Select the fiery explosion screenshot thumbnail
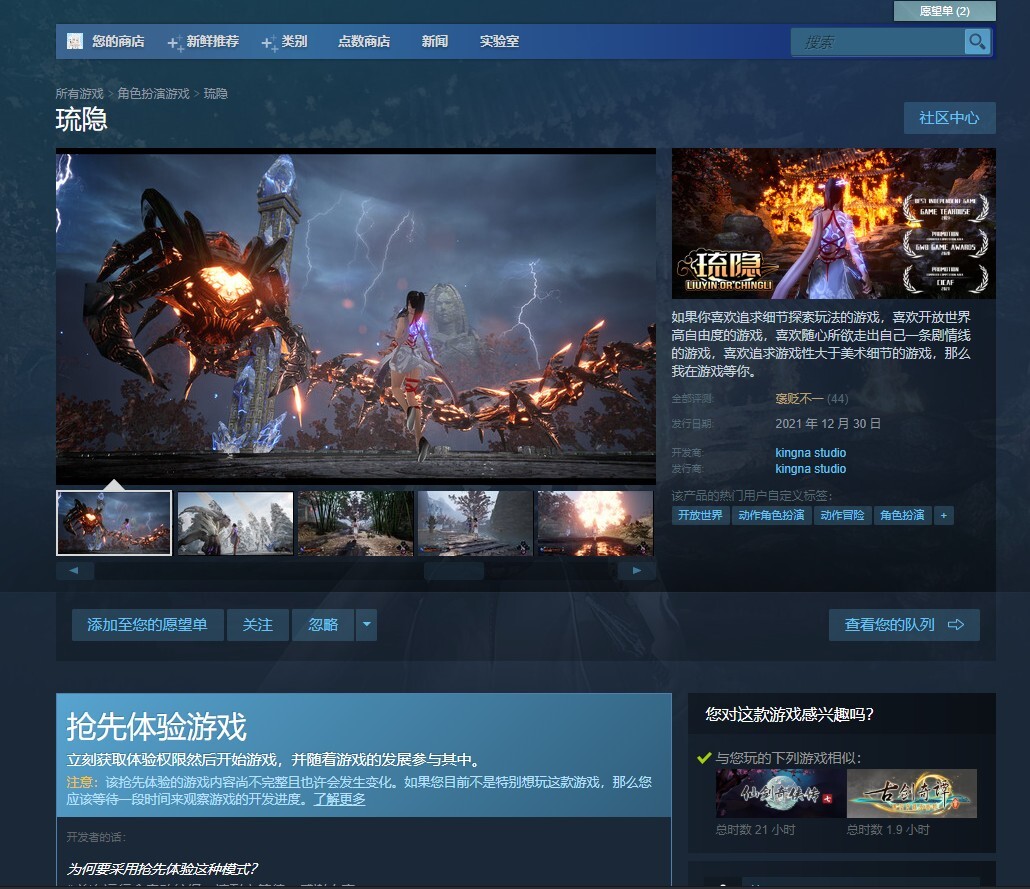 (x=596, y=523)
